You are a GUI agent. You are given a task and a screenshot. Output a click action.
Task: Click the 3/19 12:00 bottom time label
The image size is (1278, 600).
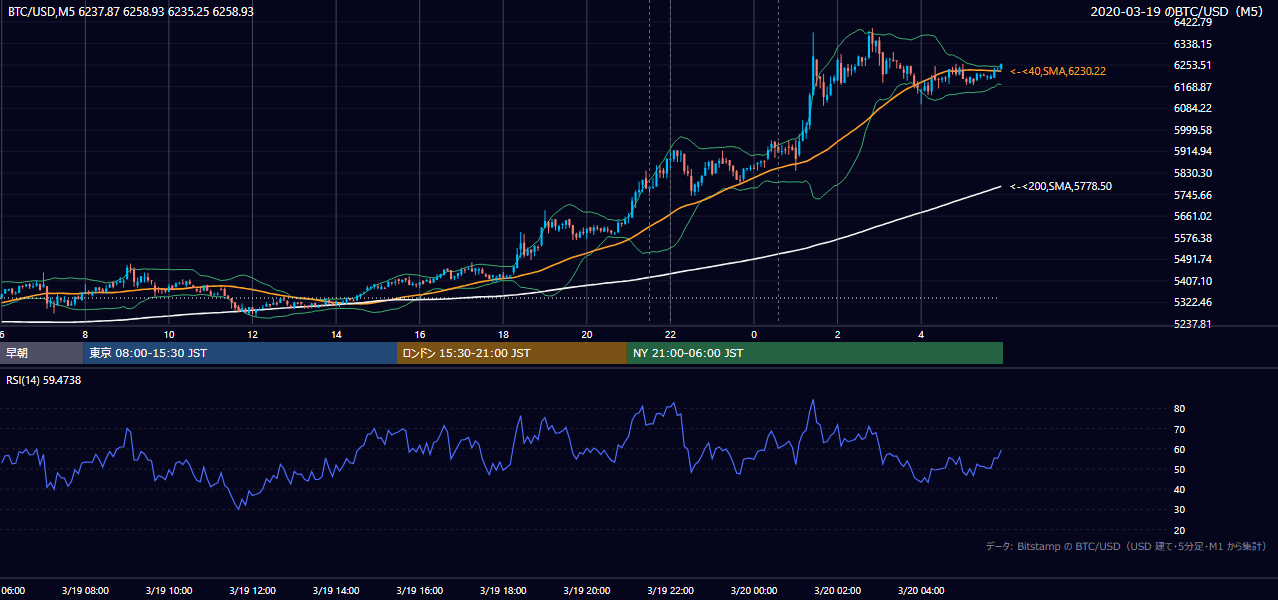tap(252, 591)
